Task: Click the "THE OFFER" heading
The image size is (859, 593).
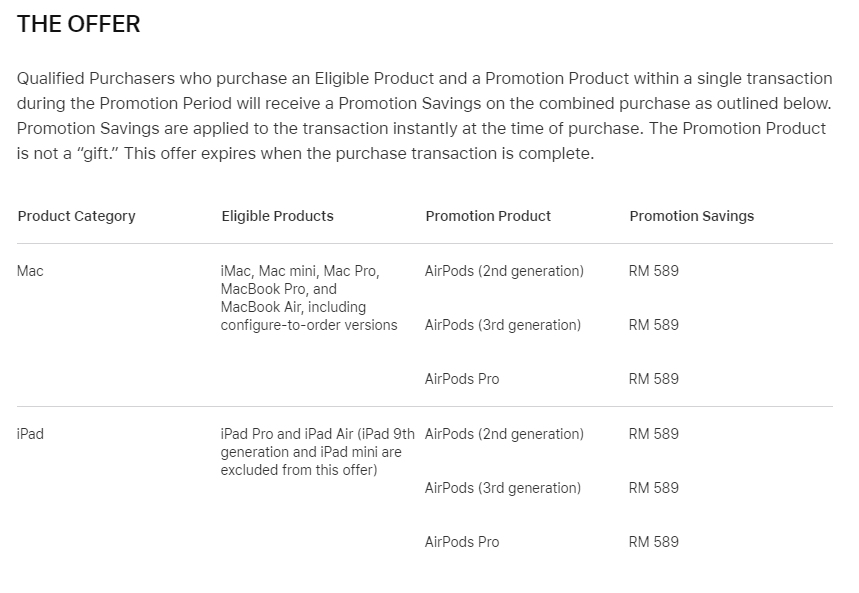Action: (79, 25)
